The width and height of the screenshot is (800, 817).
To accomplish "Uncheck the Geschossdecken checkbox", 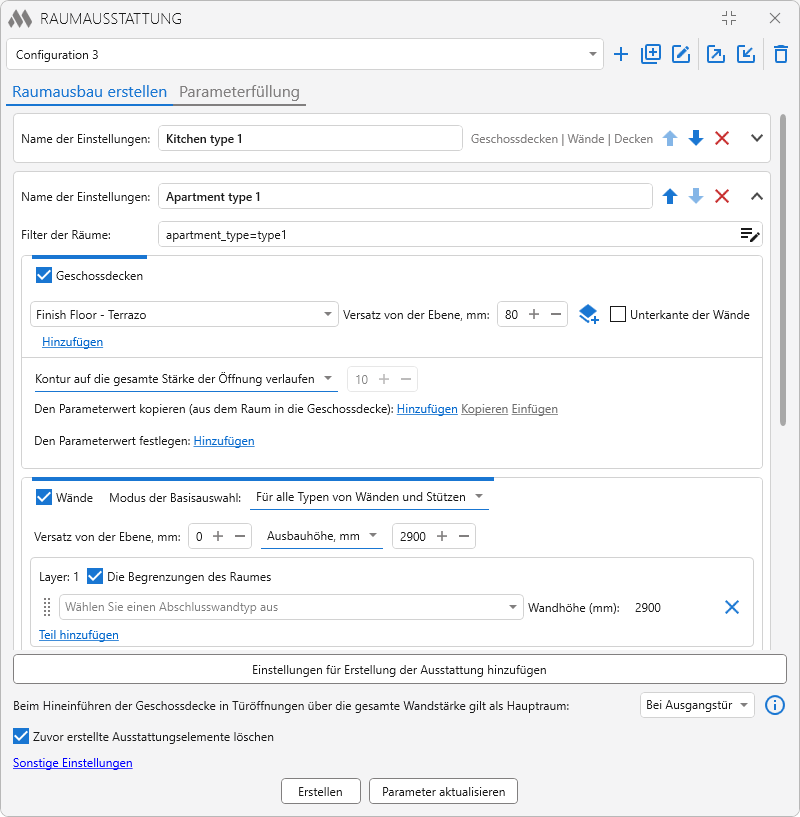I will pos(44,275).
